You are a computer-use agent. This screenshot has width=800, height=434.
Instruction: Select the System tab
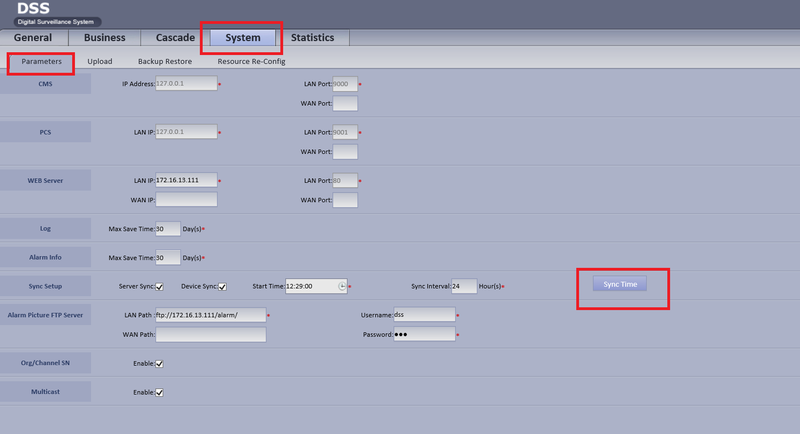[x=243, y=38]
